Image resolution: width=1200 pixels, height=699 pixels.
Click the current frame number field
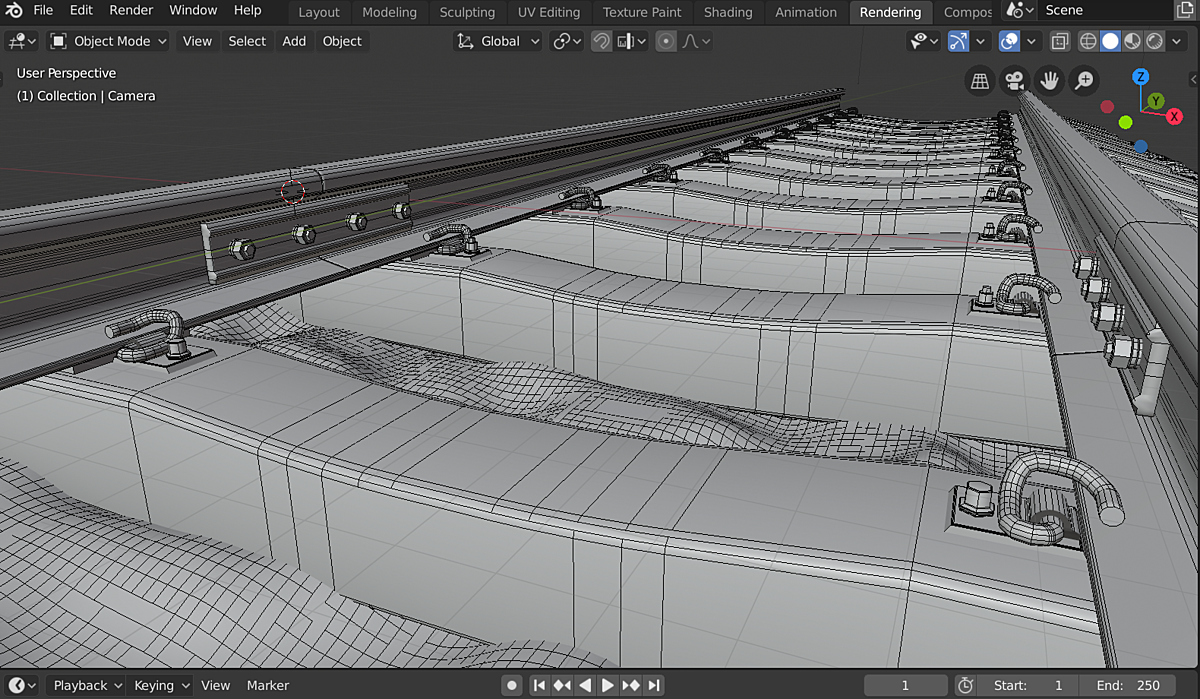pos(906,685)
